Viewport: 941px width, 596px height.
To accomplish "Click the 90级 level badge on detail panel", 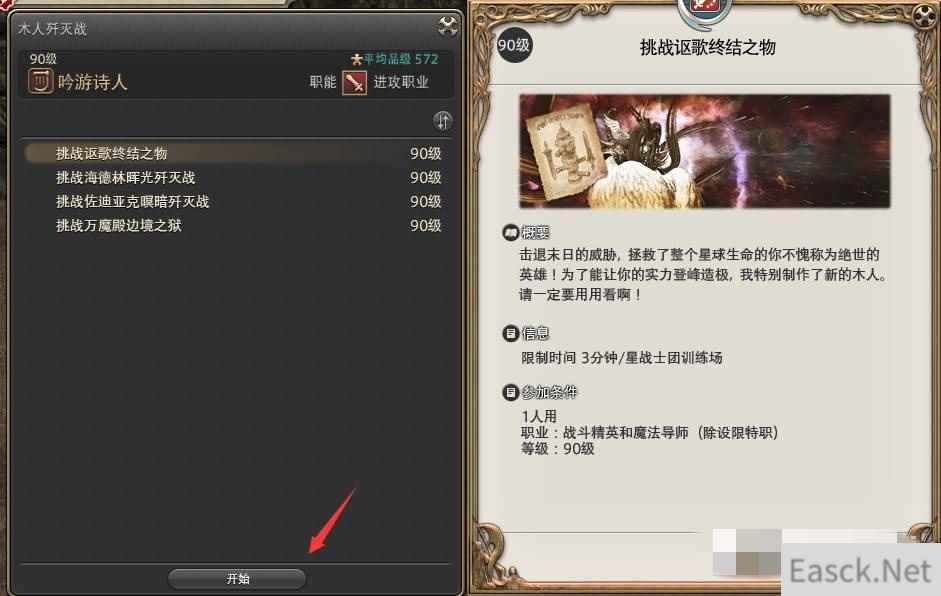I will click(514, 45).
